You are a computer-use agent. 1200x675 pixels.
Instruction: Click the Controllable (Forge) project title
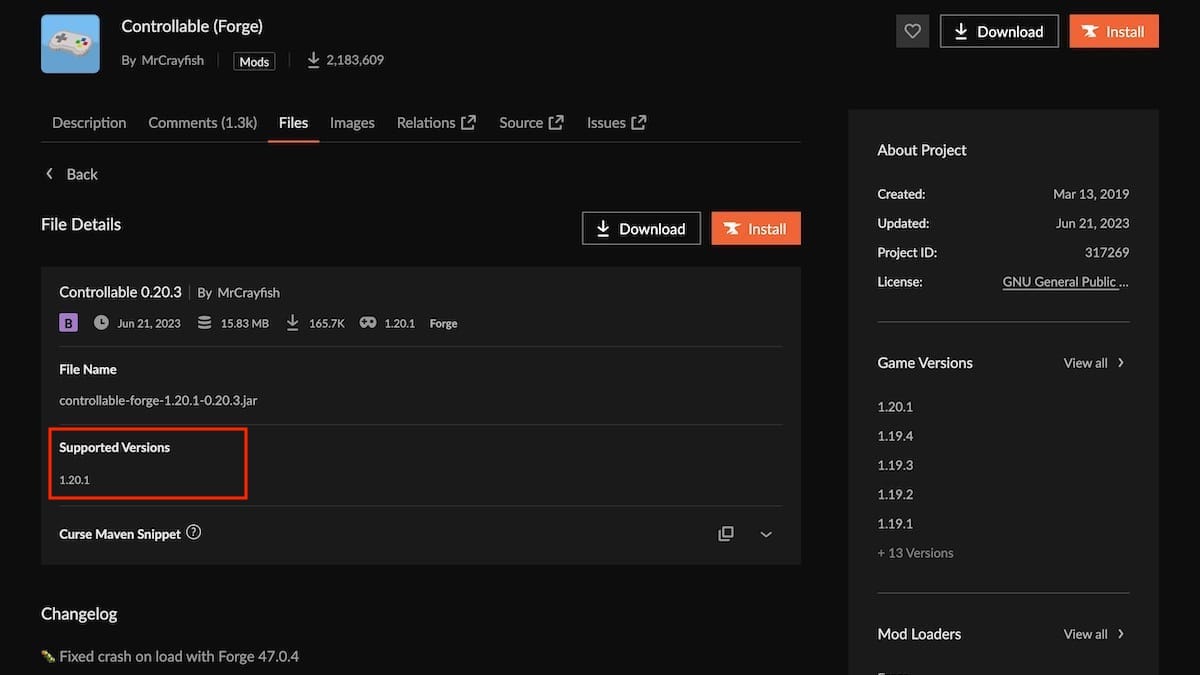192,26
